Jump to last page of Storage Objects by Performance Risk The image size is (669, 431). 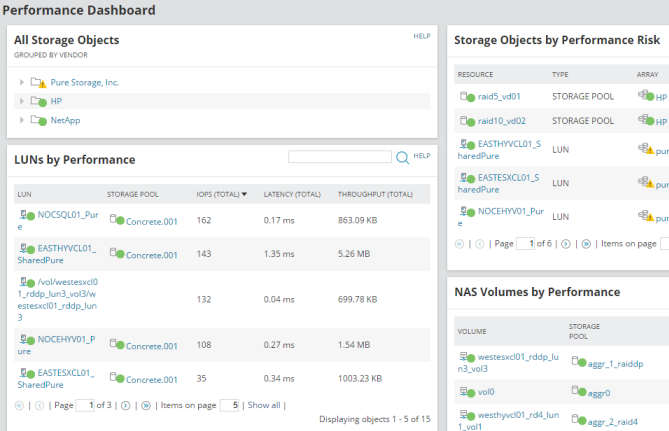pos(585,243)
